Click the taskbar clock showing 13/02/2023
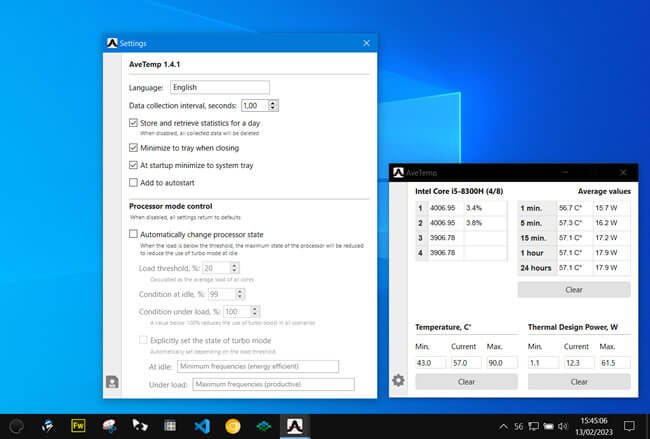The image size is (650, 439). point(594,426)
